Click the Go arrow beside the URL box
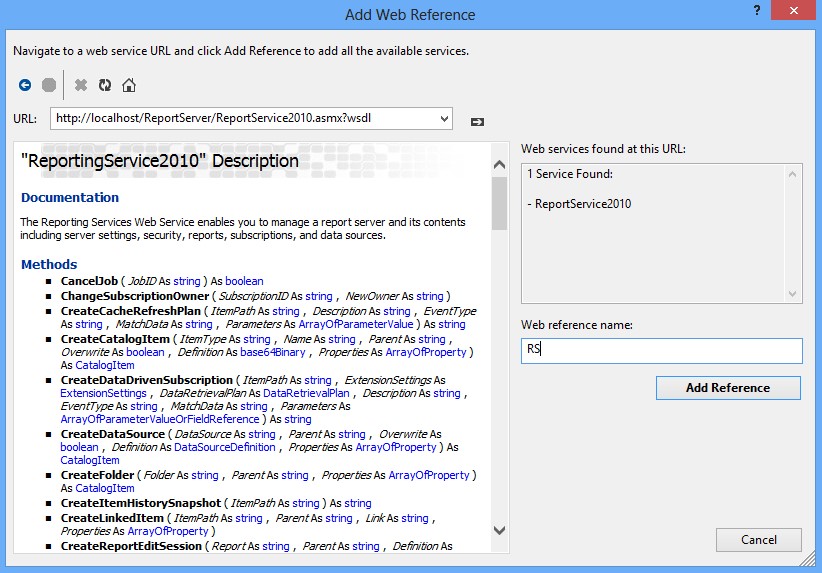This screenshot has width=822, height=573. coord(477,122)
